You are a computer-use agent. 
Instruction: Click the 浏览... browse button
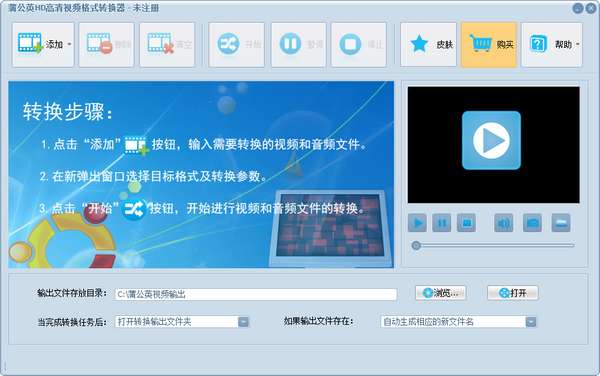tap(440, 293)
